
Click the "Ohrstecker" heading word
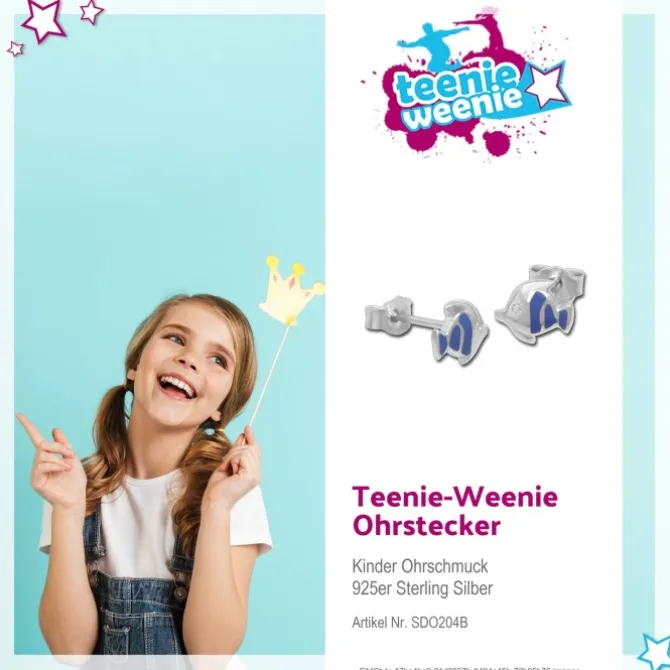coord(426,526)
